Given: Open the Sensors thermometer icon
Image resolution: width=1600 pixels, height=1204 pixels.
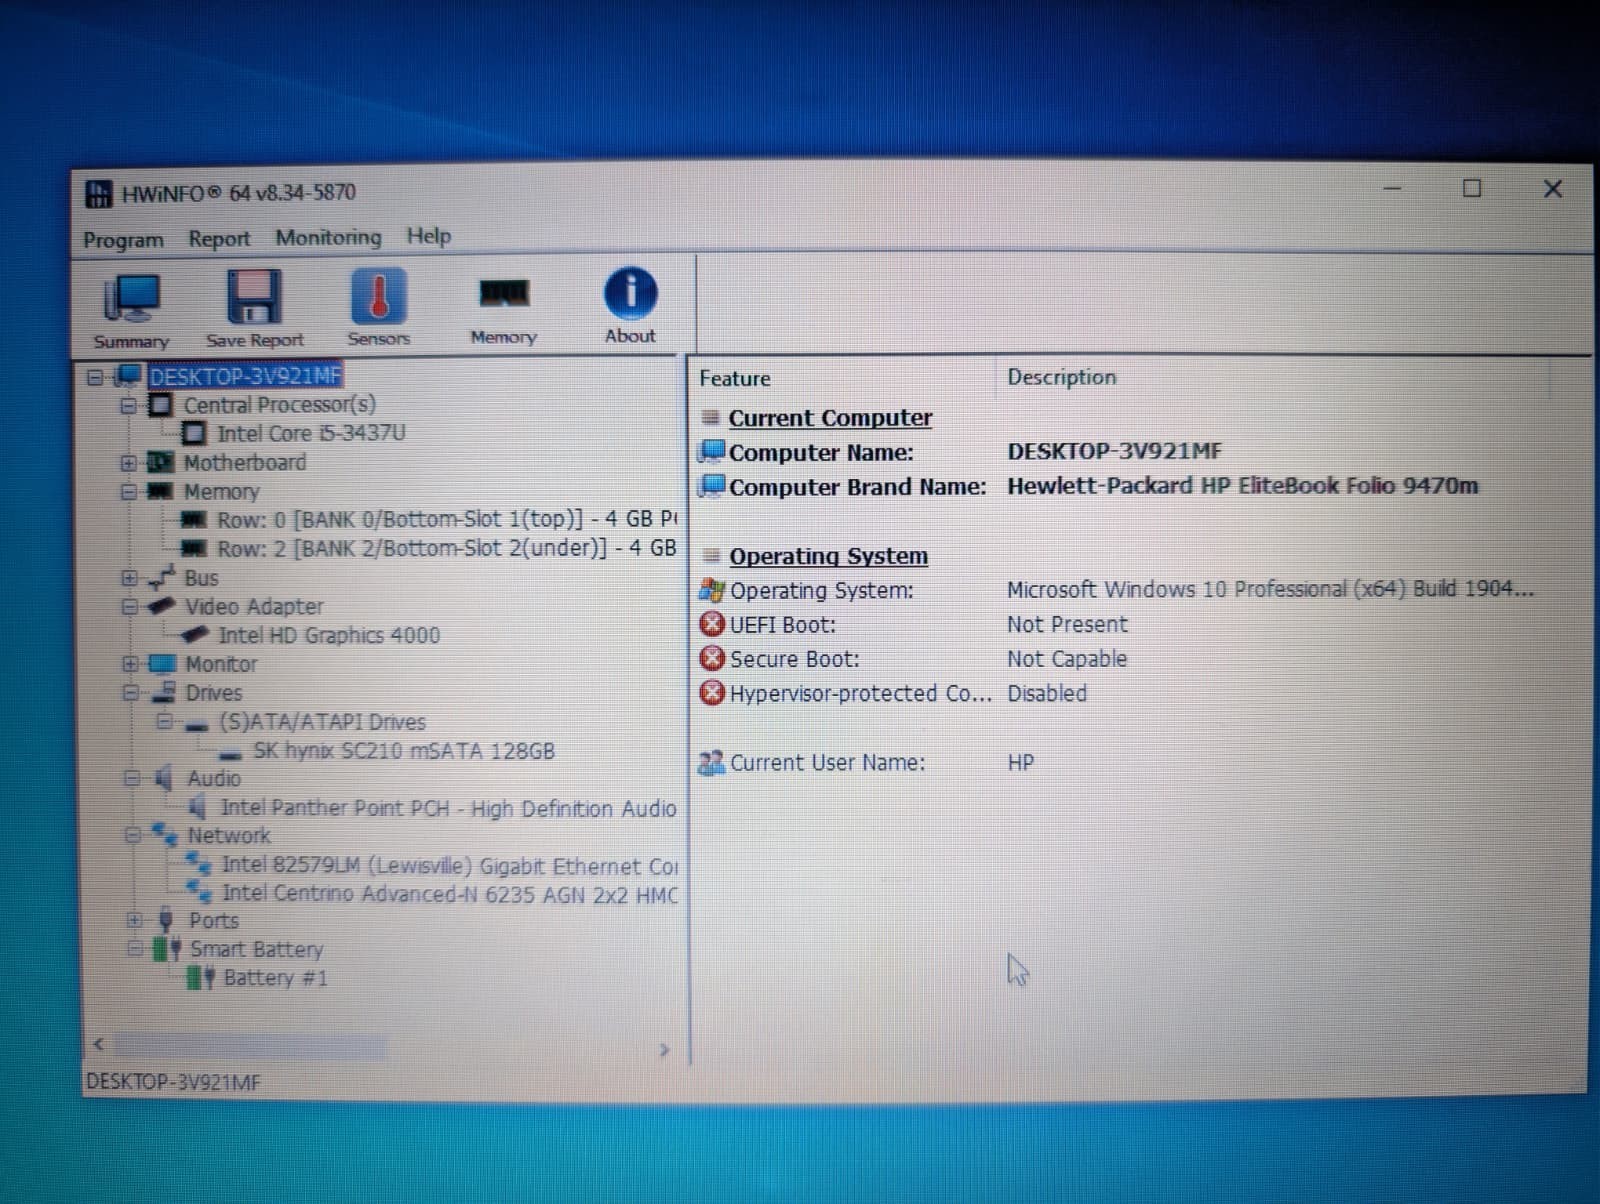Looking at the screenshot, I should click(378, 296).
